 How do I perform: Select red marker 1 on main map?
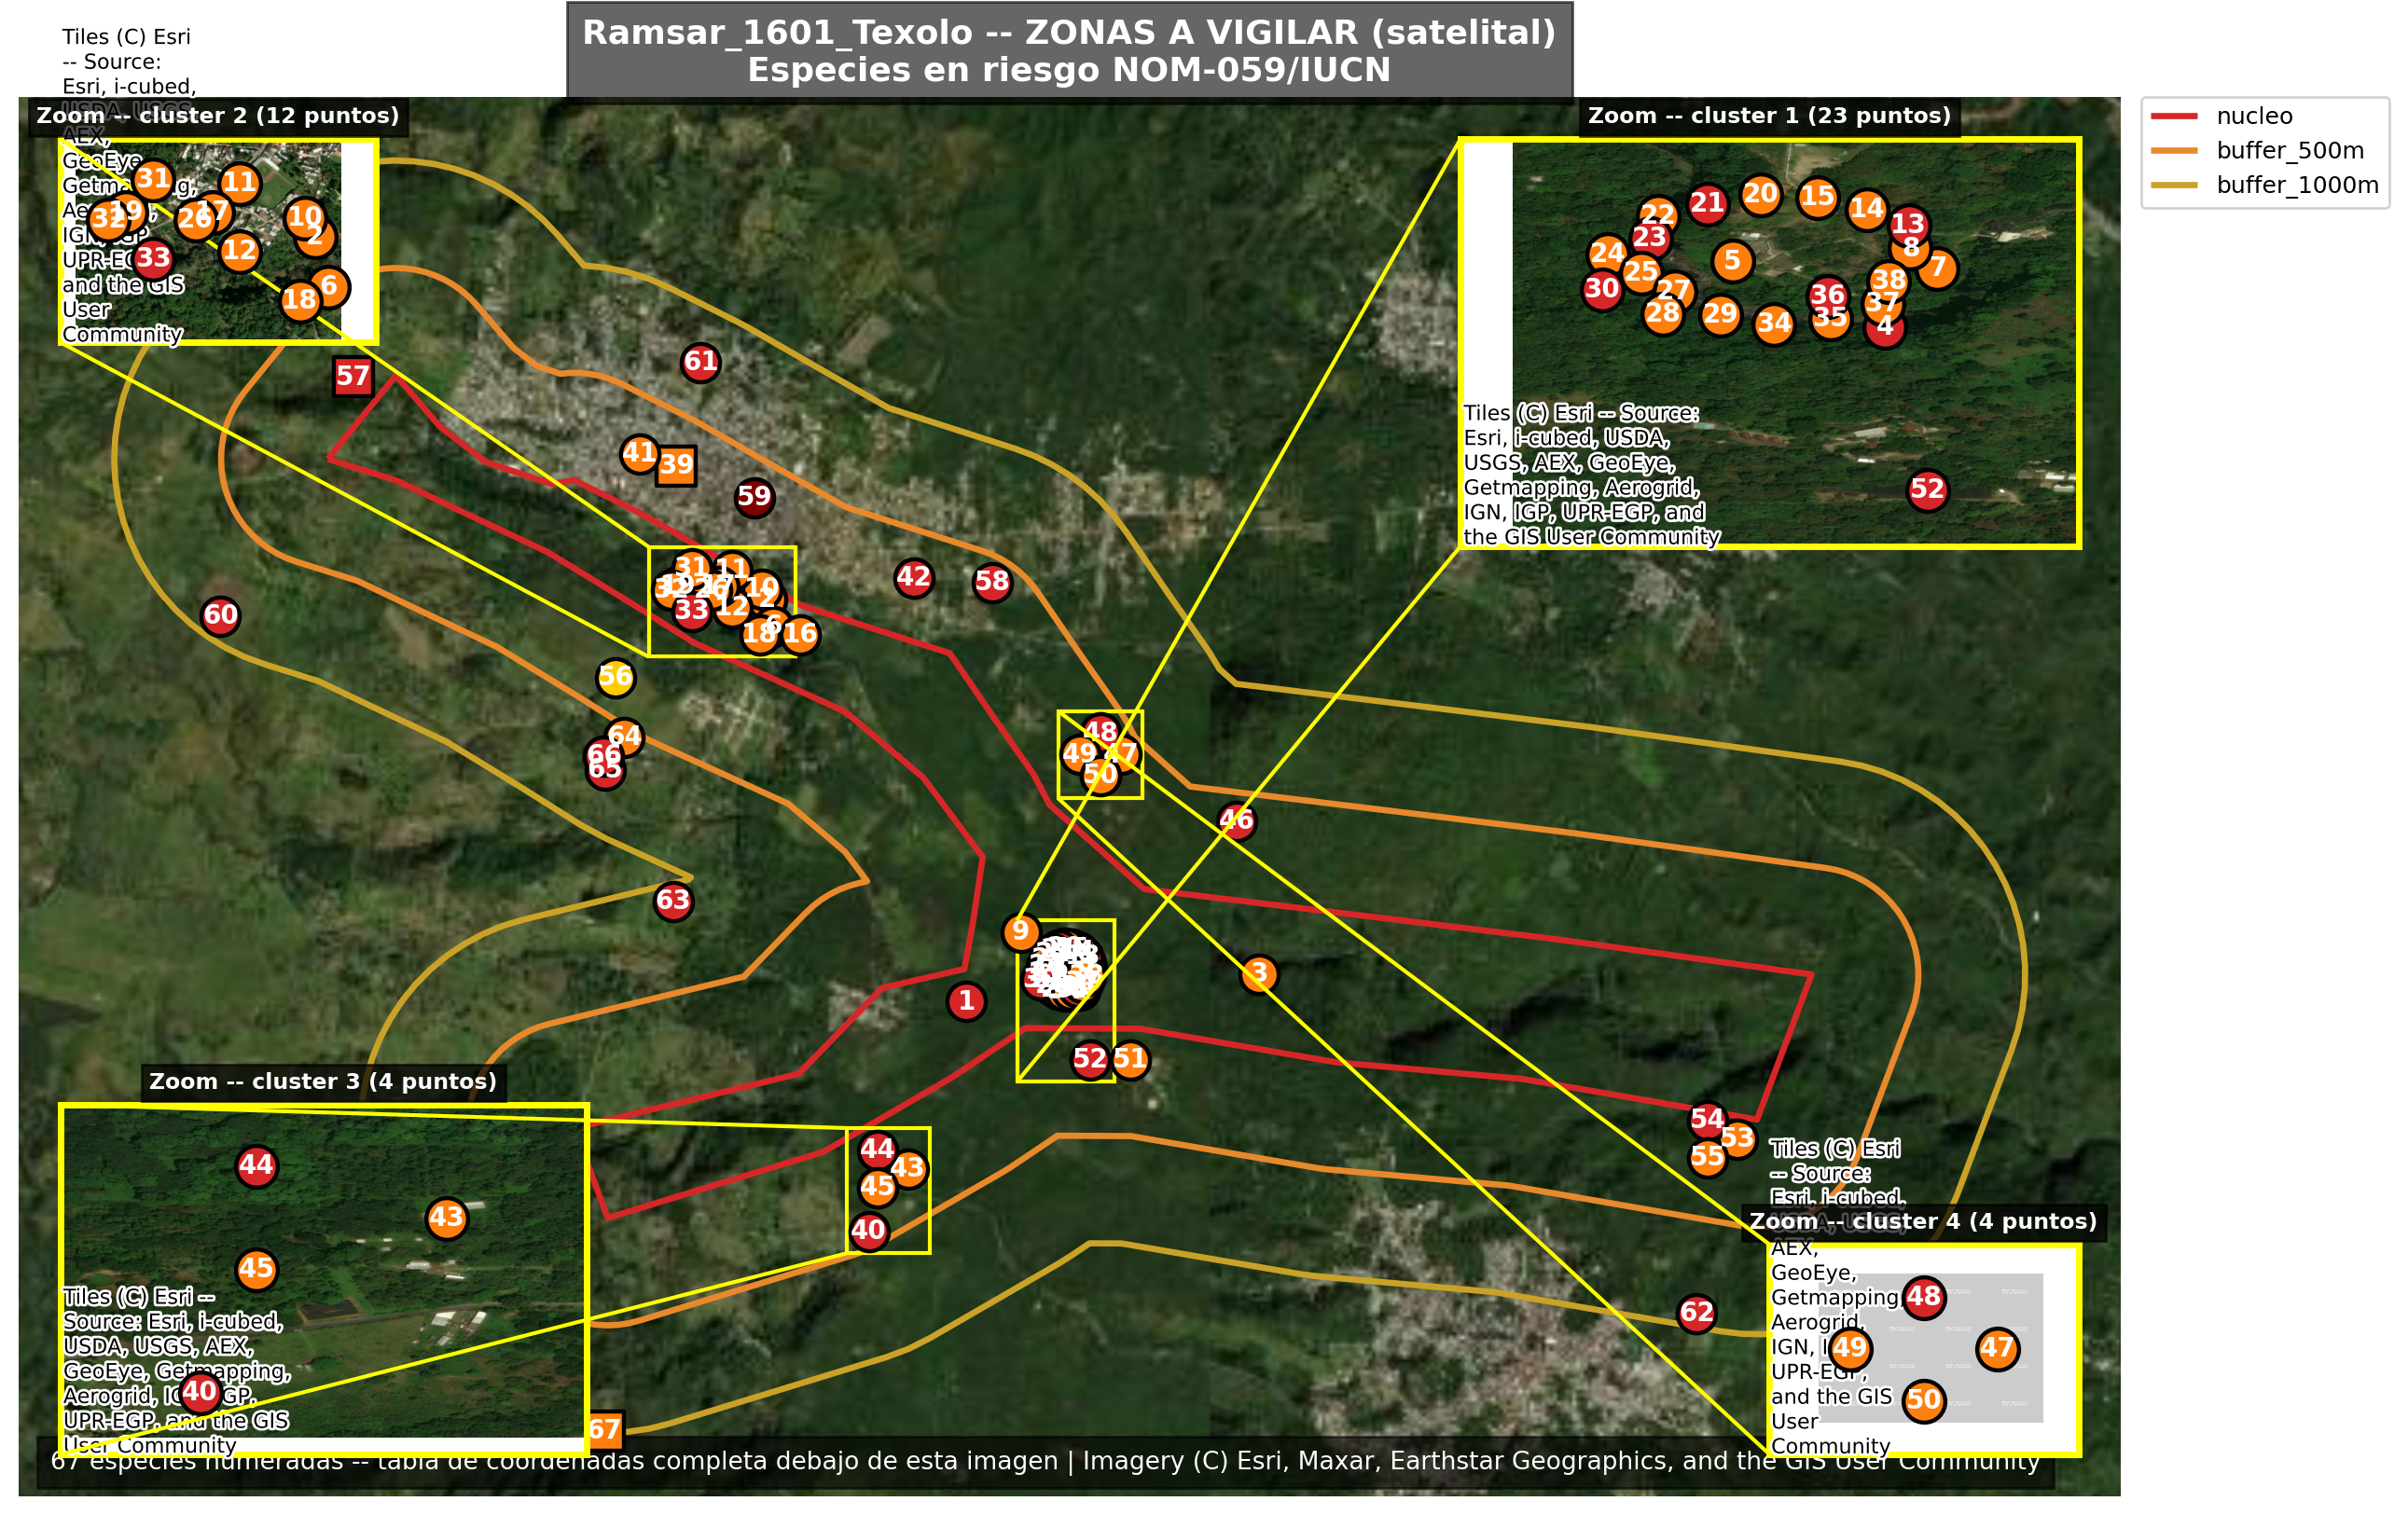point(966,1001)
